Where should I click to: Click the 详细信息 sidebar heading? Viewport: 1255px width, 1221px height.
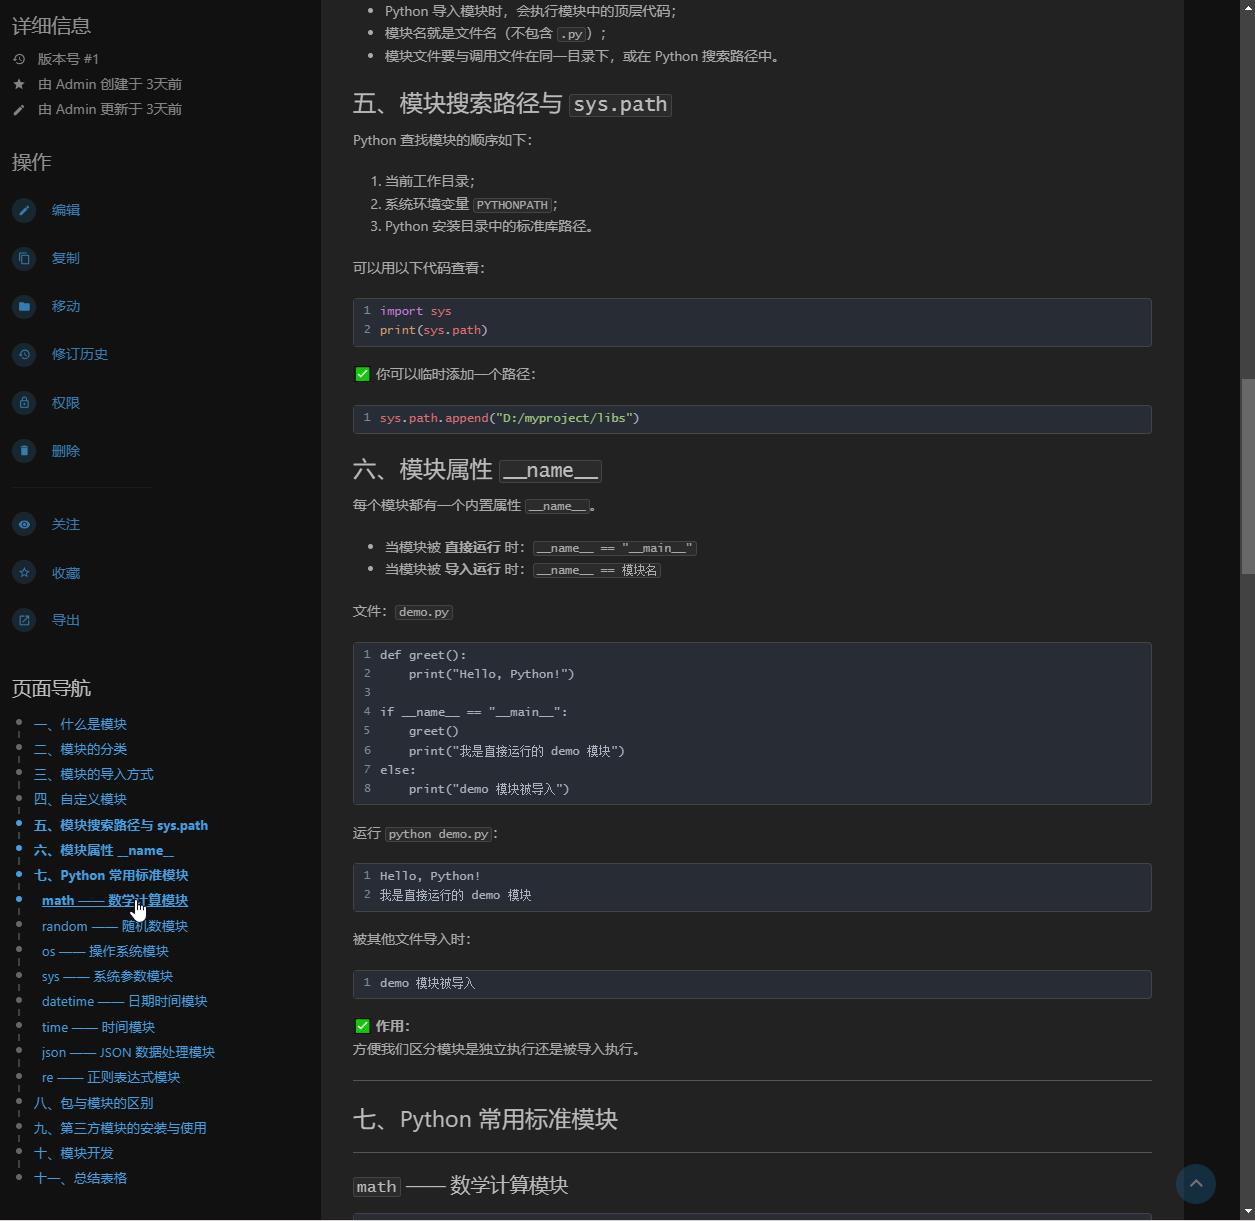pyautogui.click(x=51, y=26)
